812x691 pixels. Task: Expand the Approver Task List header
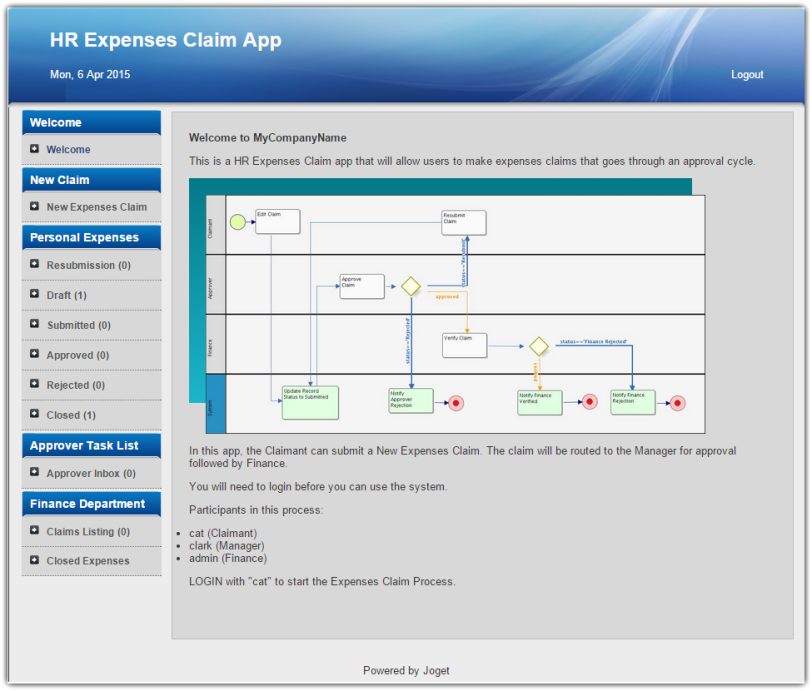pos(91,446)
